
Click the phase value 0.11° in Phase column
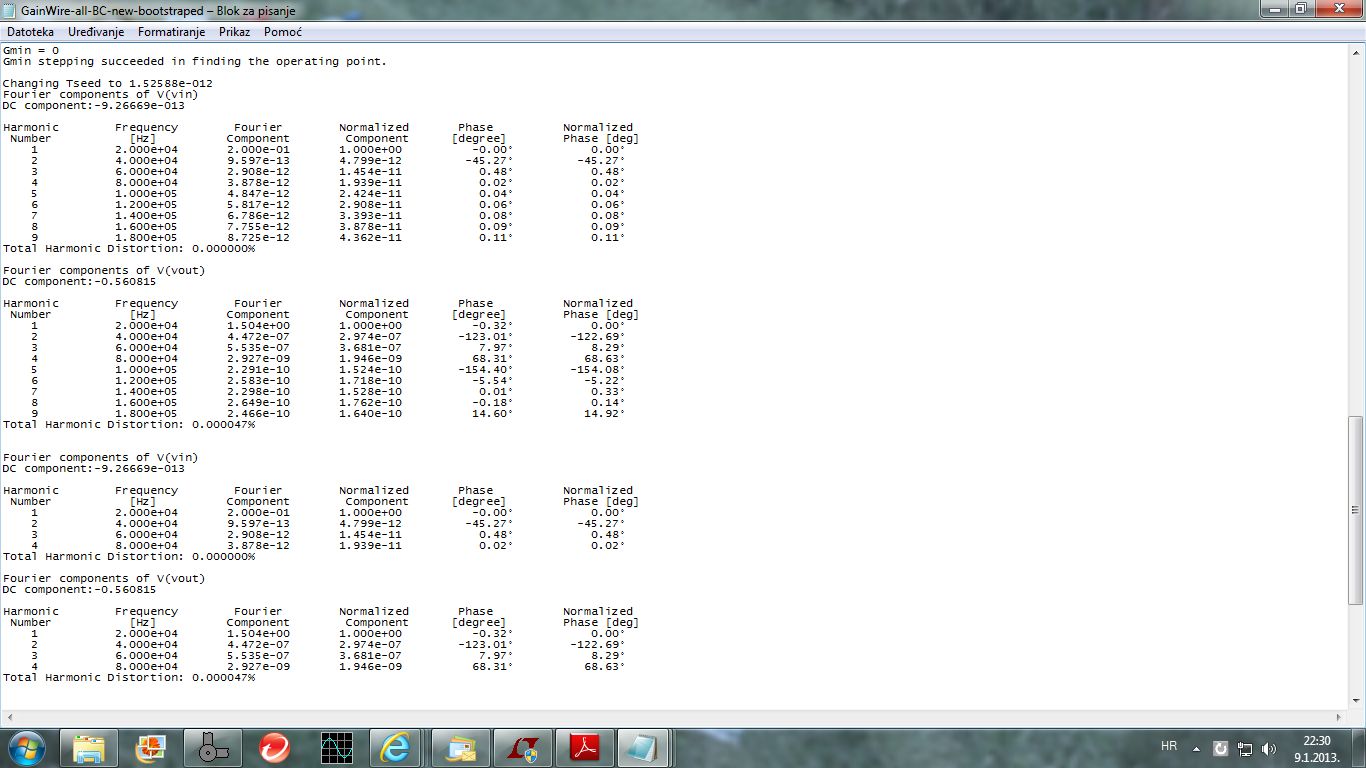[496, 237]
